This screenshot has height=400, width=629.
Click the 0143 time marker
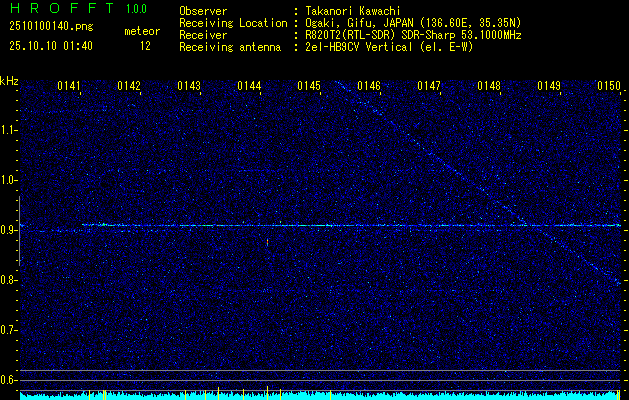point(189,86)
